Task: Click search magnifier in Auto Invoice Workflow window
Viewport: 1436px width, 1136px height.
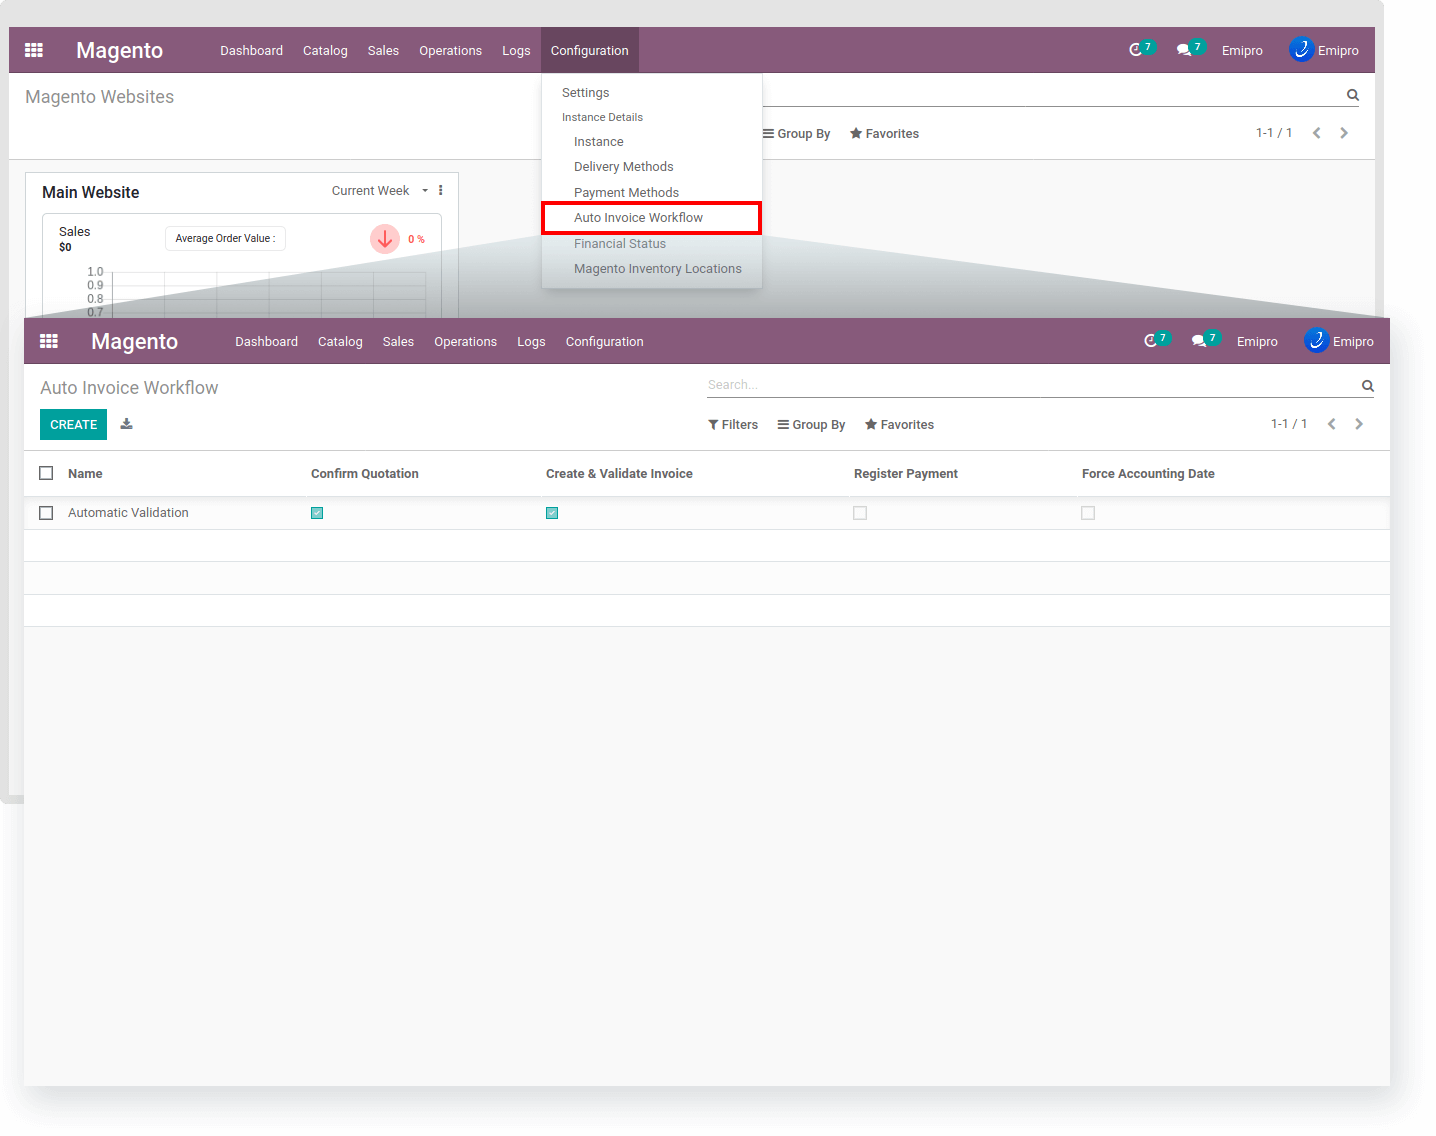Action: click(x=1368, y=386)
